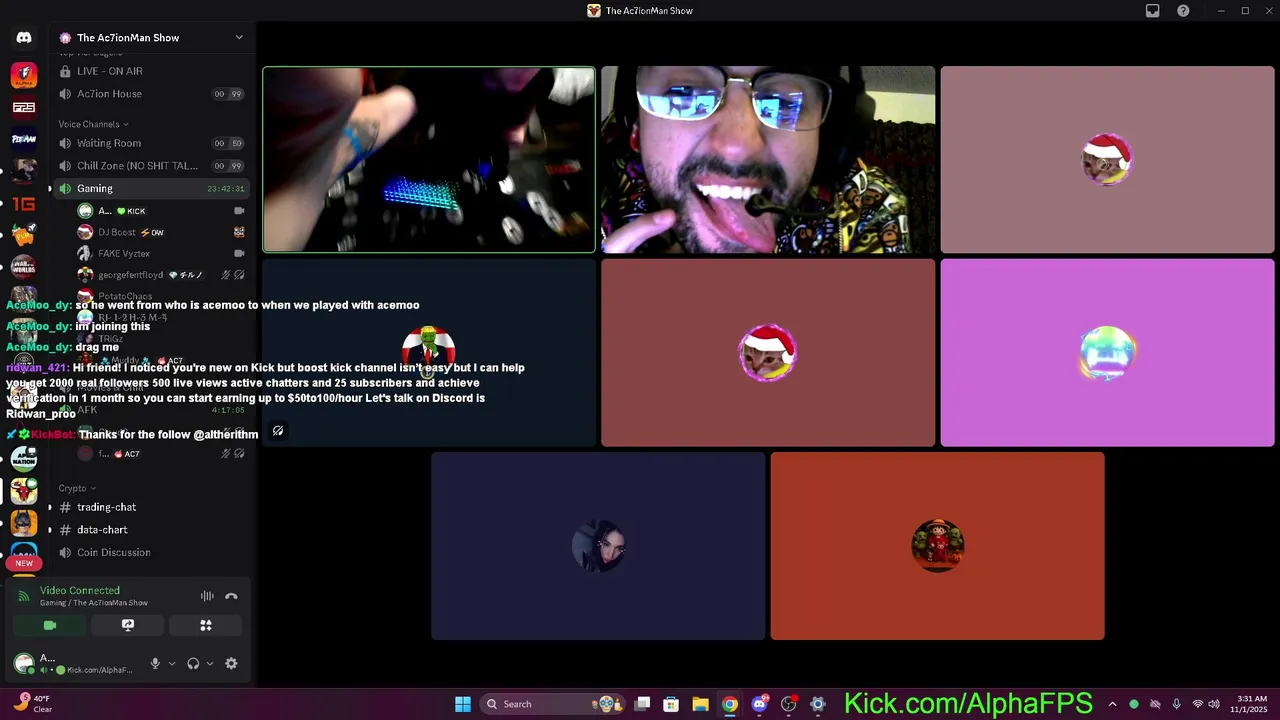The height and width of the screenshot is (720, 1280).
Task: Open the red bull server icon
Action: click(24, 491)
